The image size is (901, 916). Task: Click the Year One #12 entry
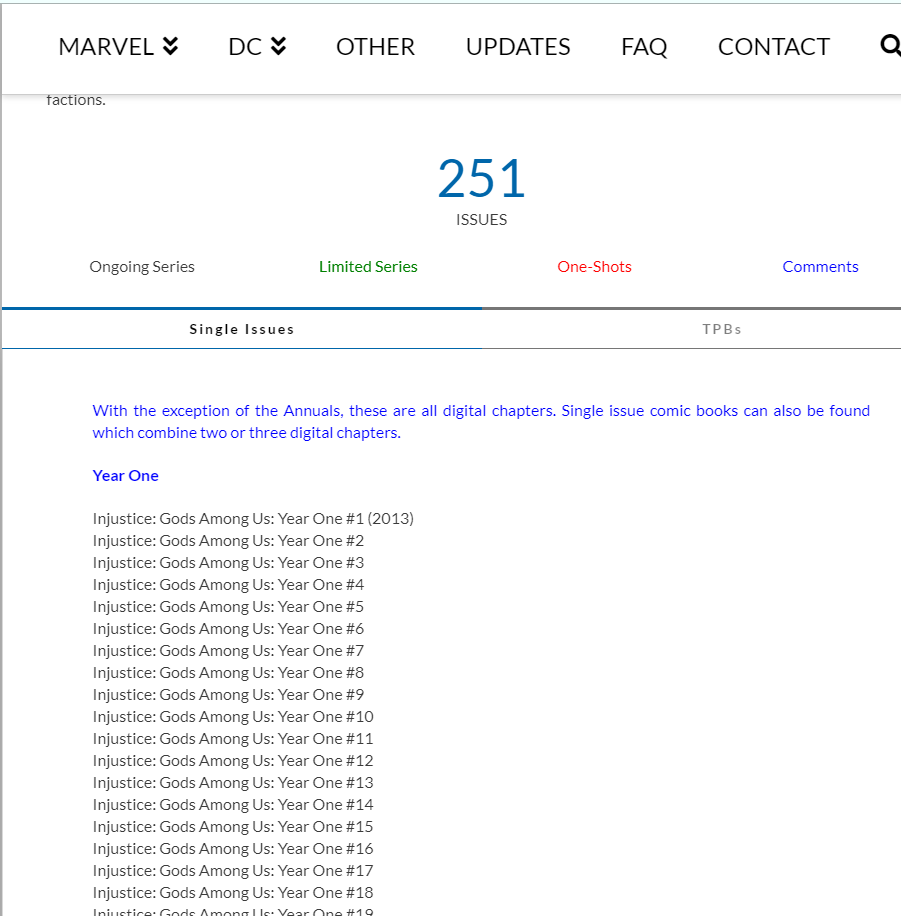tap(233, 761)
